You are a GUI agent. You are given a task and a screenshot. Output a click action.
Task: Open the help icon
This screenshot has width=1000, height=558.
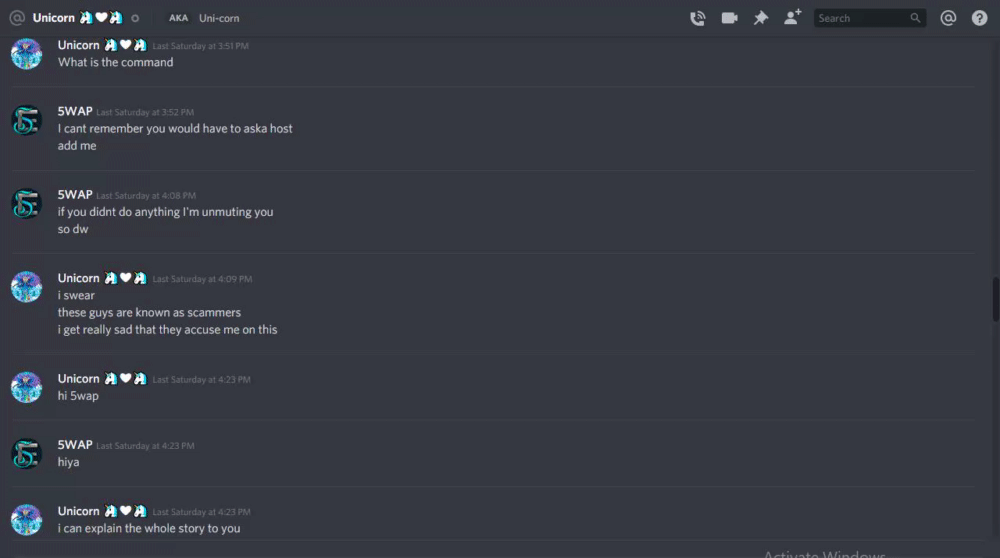coord(979,18)
